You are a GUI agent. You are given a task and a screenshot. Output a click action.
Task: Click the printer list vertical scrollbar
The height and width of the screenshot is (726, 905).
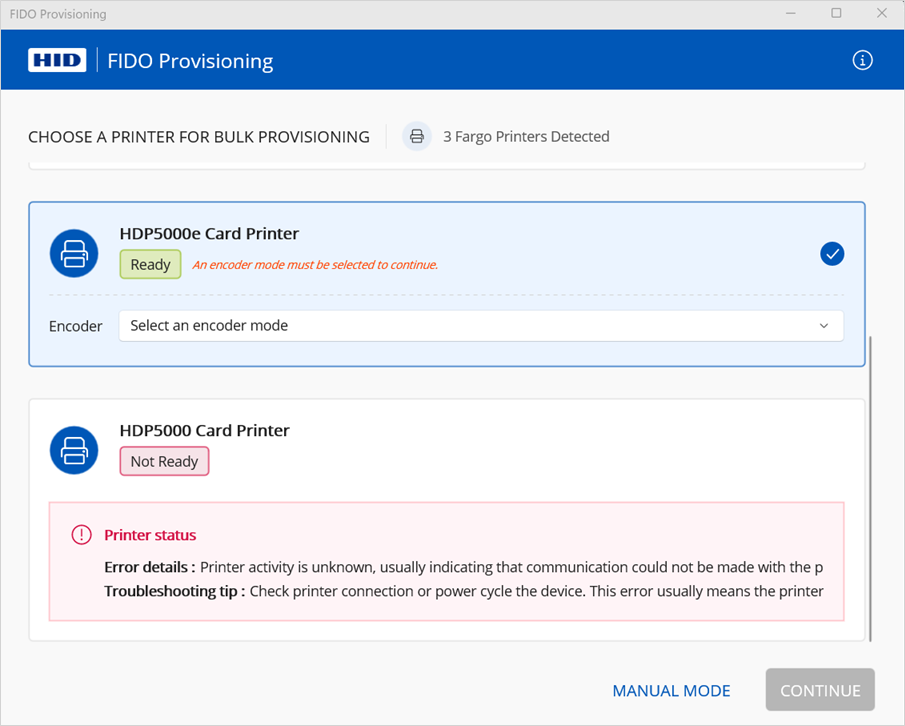[x=871, y=488]
